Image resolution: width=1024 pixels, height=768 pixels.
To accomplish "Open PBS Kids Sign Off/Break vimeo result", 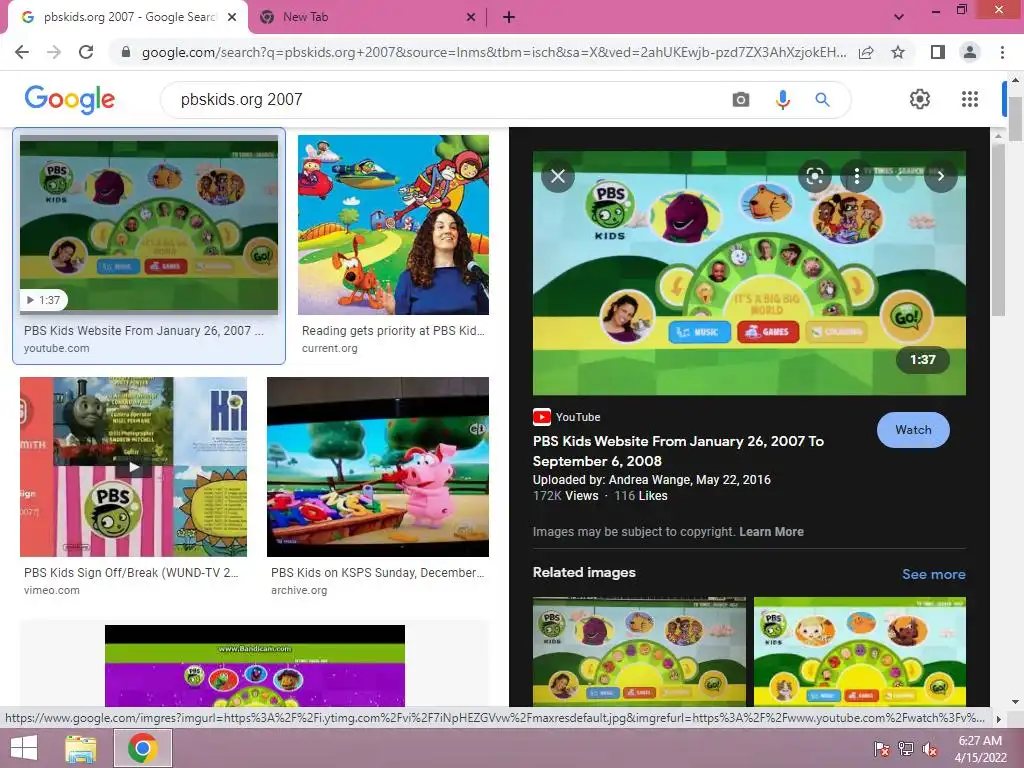I will (x=133, y=466).
